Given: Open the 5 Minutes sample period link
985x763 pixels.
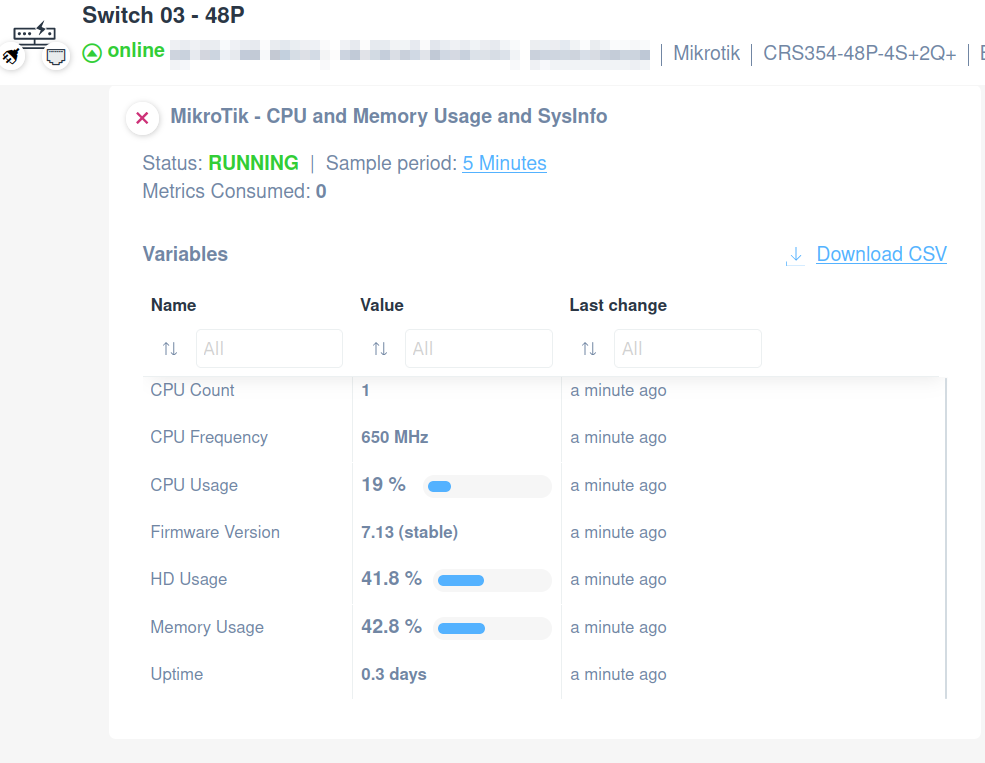Looking at the screenshot, I should click(x=504, y=163).
